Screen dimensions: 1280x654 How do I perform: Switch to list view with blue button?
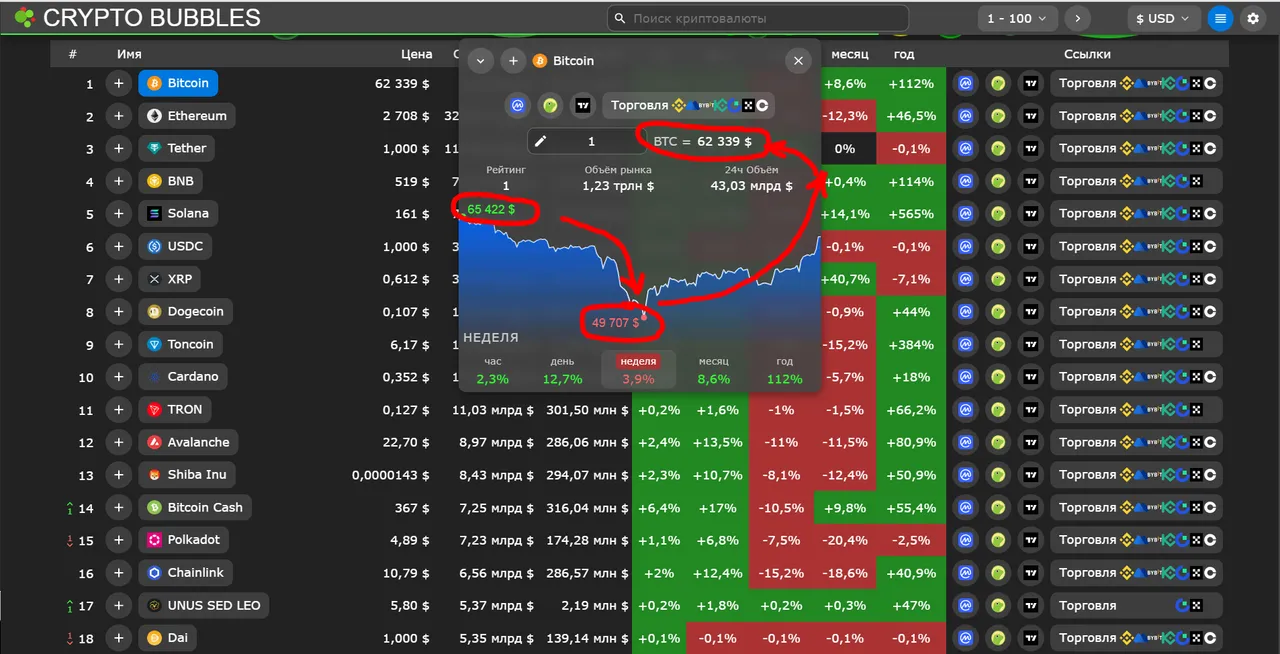1219,18
